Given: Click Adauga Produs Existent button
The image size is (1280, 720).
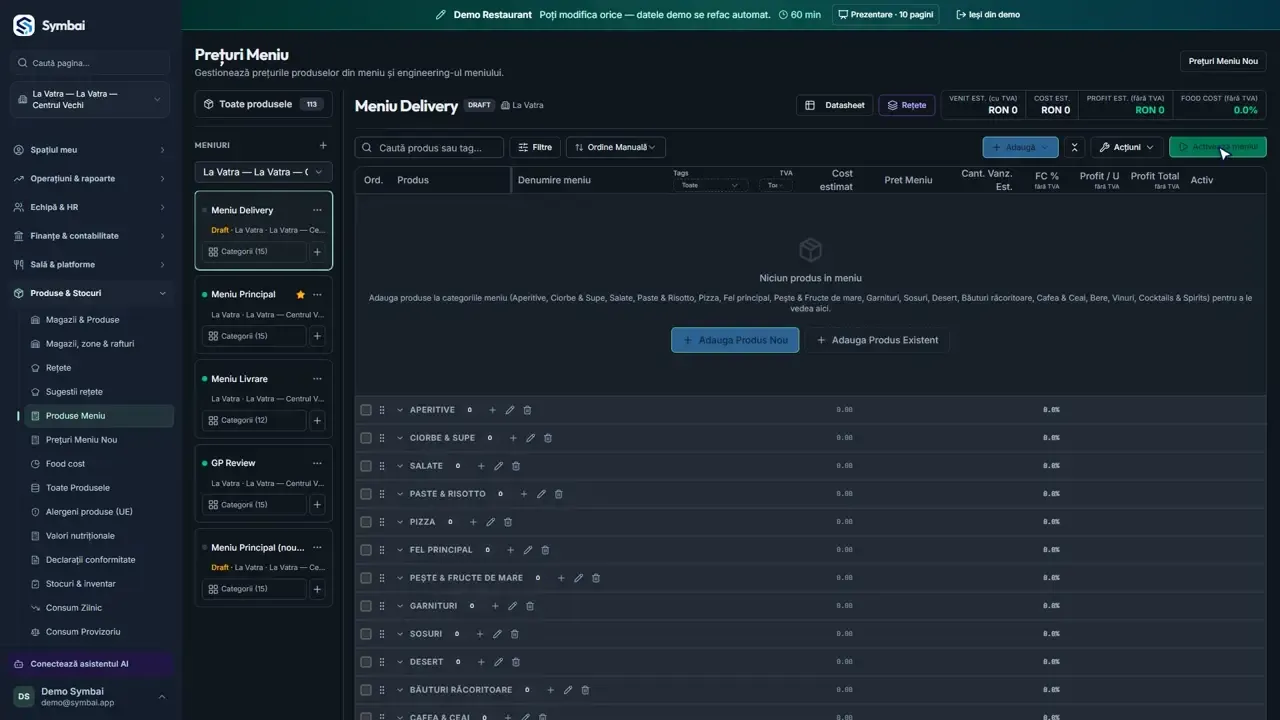Looking at the screenshot, I should (878, 340).
